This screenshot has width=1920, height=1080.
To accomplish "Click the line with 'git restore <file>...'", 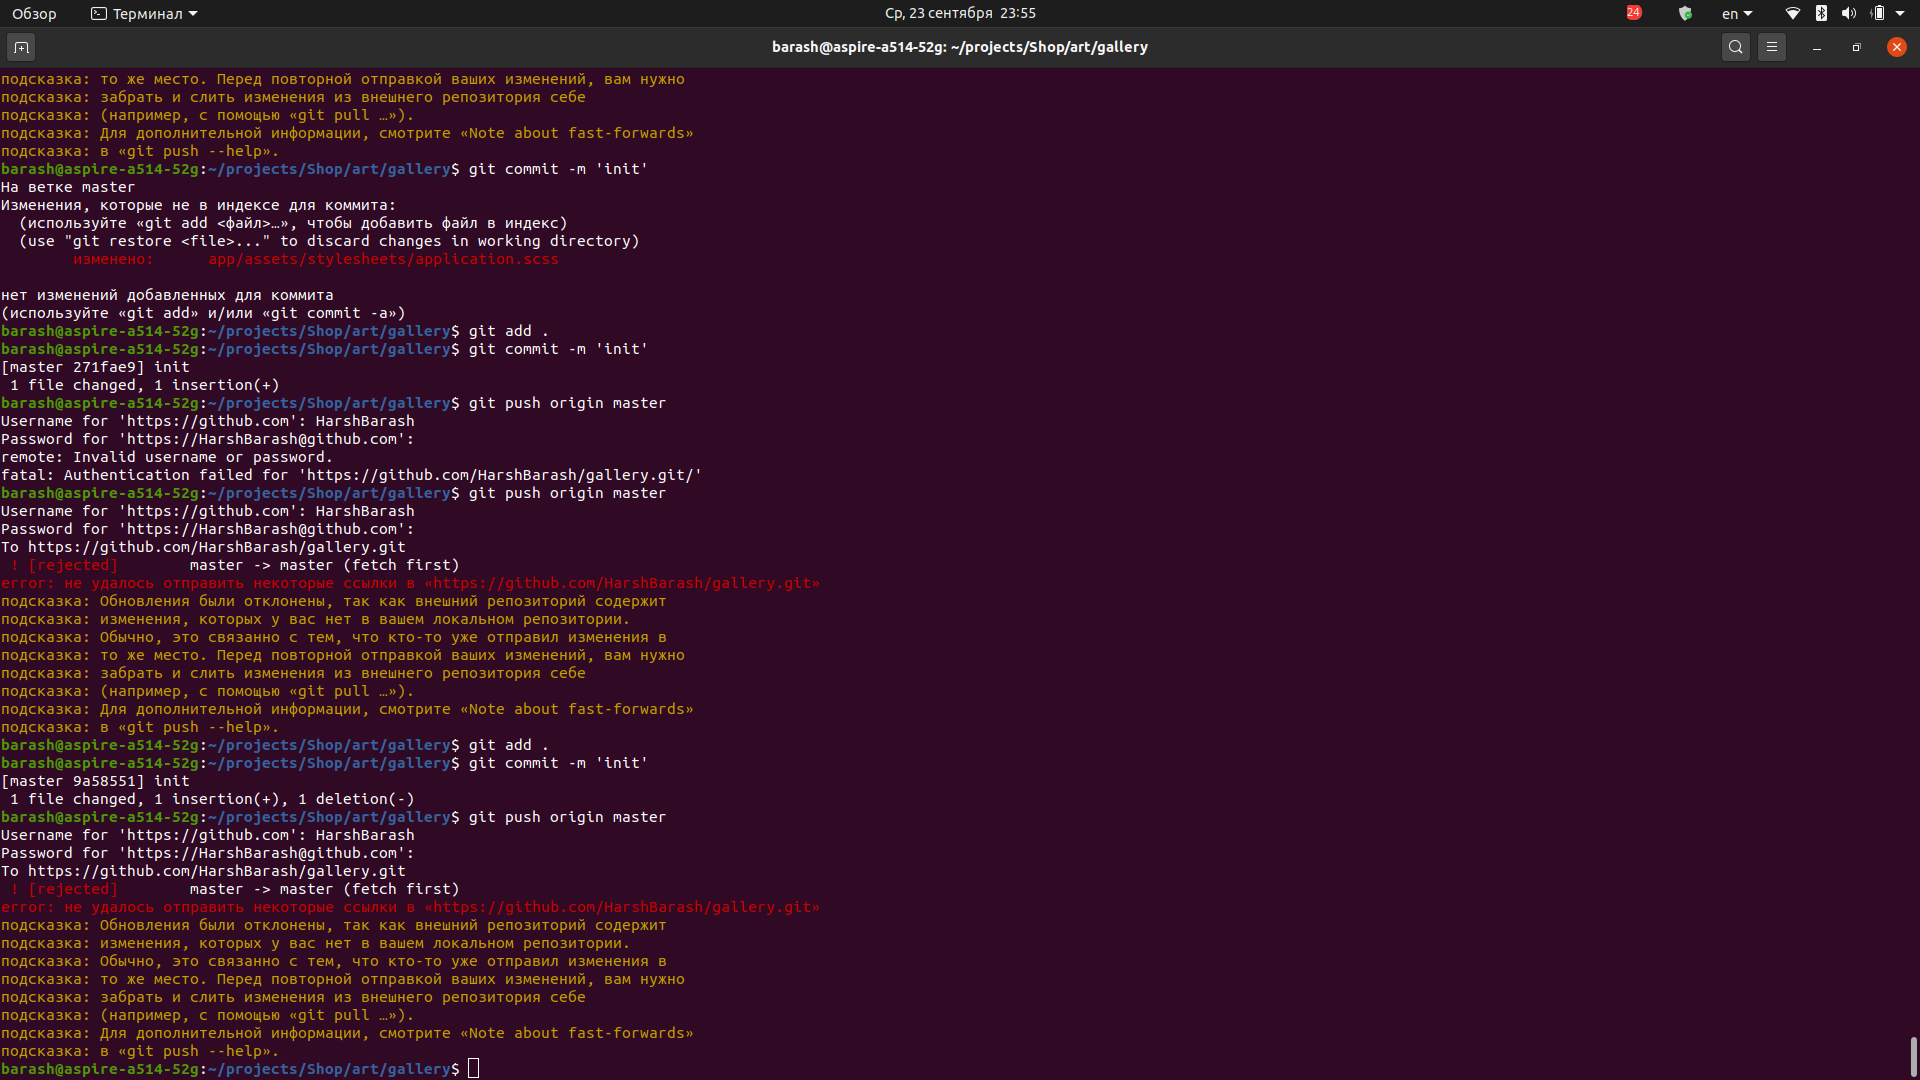I will (329, 241).
